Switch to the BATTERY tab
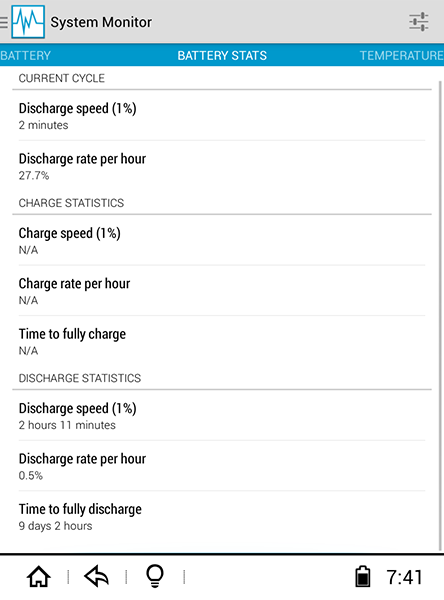444x600 pixels. click(x=25, y=55)
